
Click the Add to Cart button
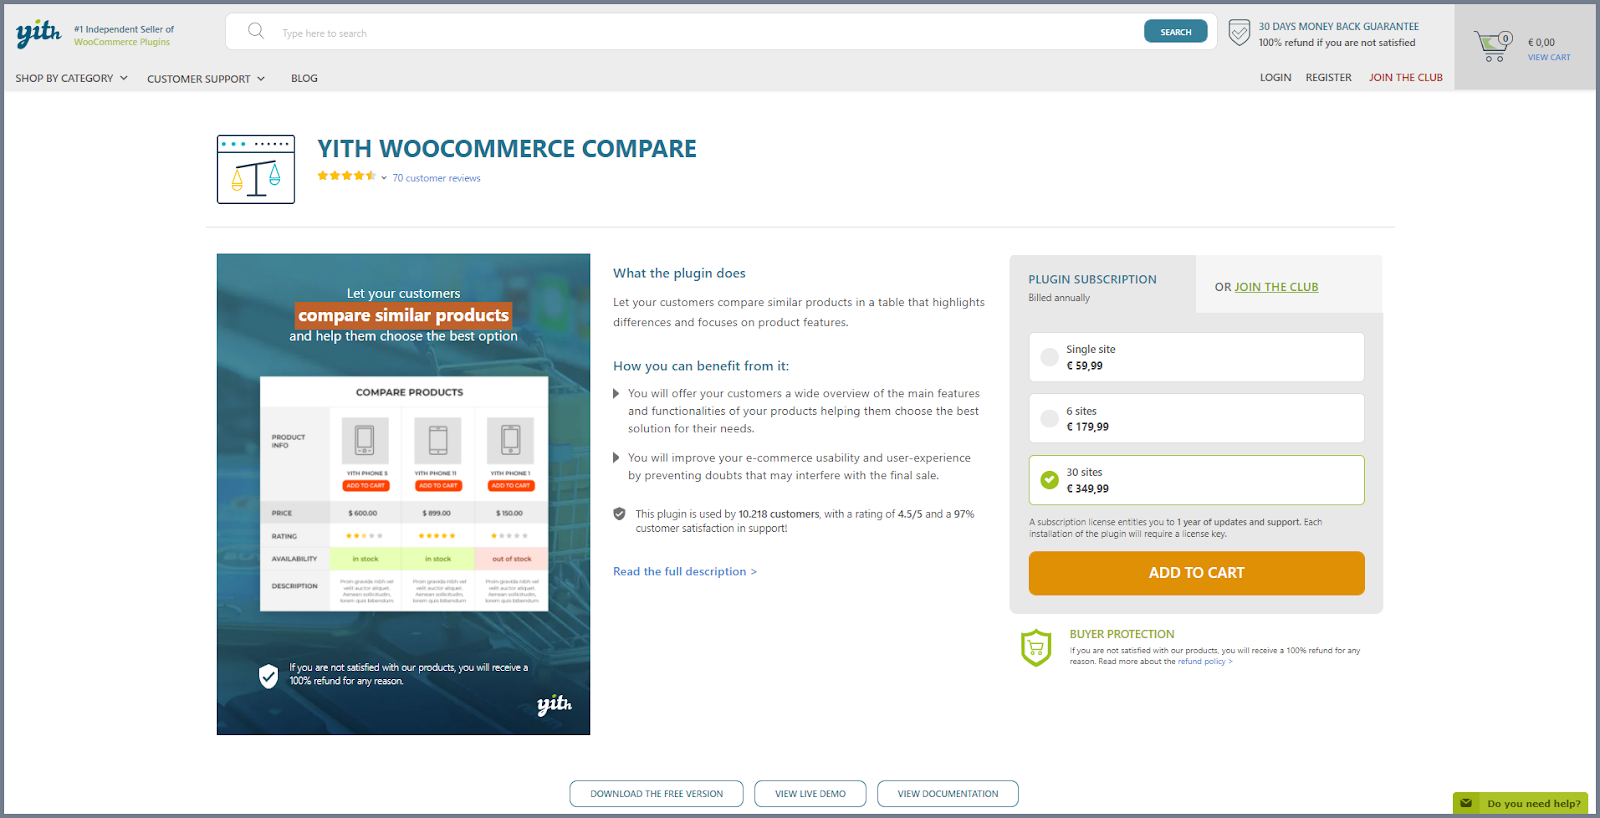point(1196,573)
